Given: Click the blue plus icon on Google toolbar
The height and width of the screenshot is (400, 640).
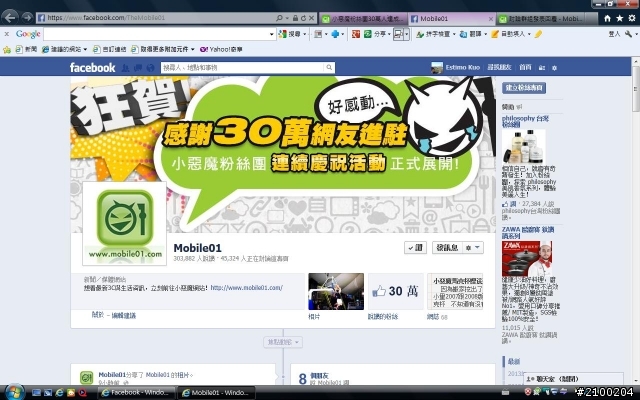Looking at the screenshot, I should pos(335,34).
